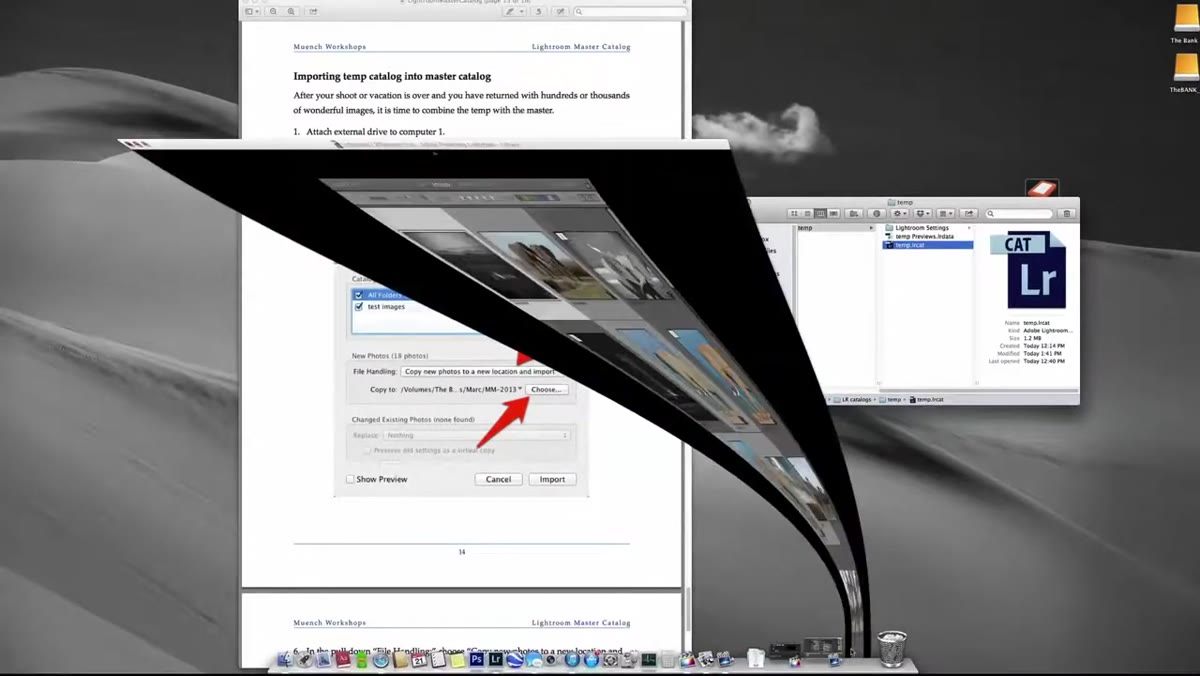1200x676 pixels.
Task: Click the Import button
Action: 552,479
